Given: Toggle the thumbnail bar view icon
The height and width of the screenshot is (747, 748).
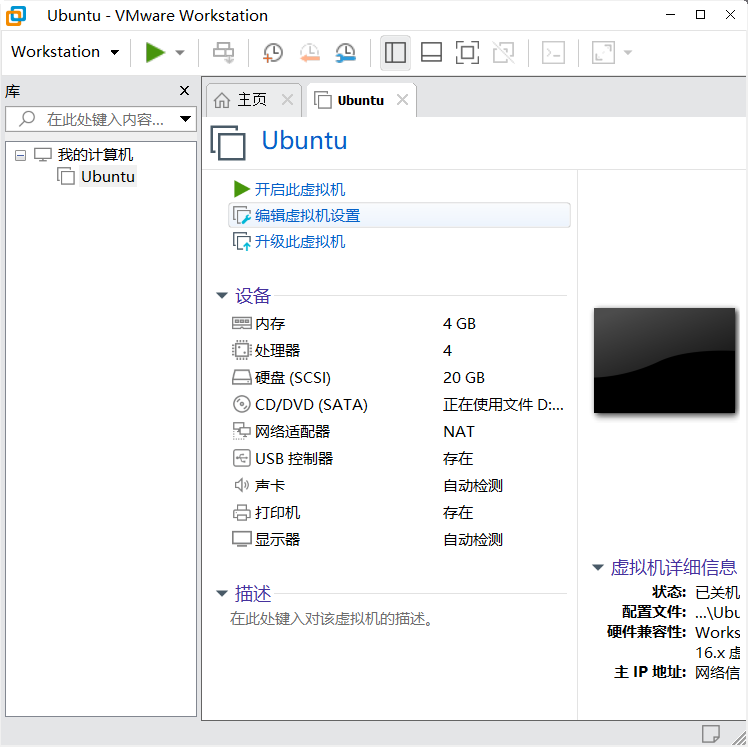Looking at the screenshot, I should (431, 52).
